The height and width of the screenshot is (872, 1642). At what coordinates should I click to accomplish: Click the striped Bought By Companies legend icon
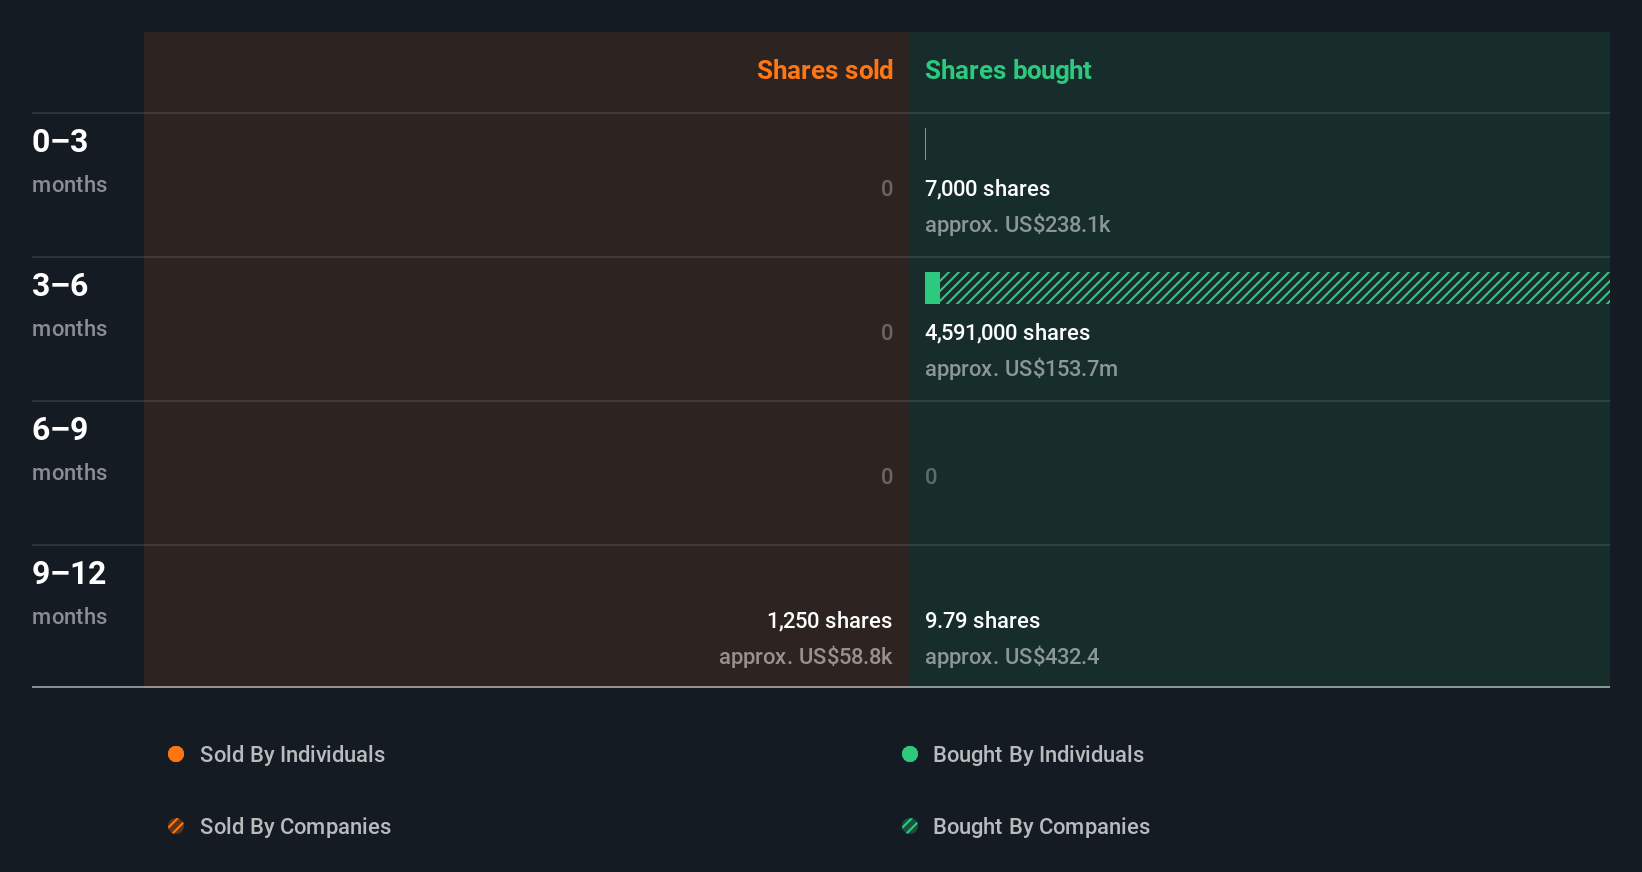[x=910, y=826]
